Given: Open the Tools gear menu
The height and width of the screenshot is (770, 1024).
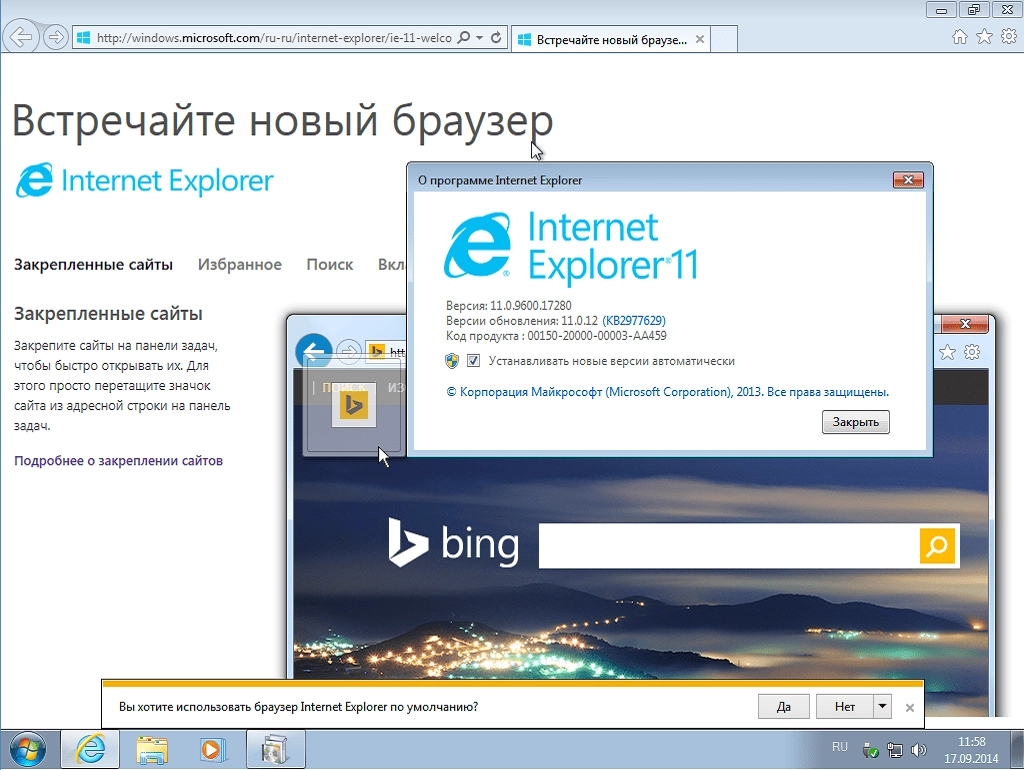Looking at the screenshot, I should pyautogui.click(x=1009, y=37).
